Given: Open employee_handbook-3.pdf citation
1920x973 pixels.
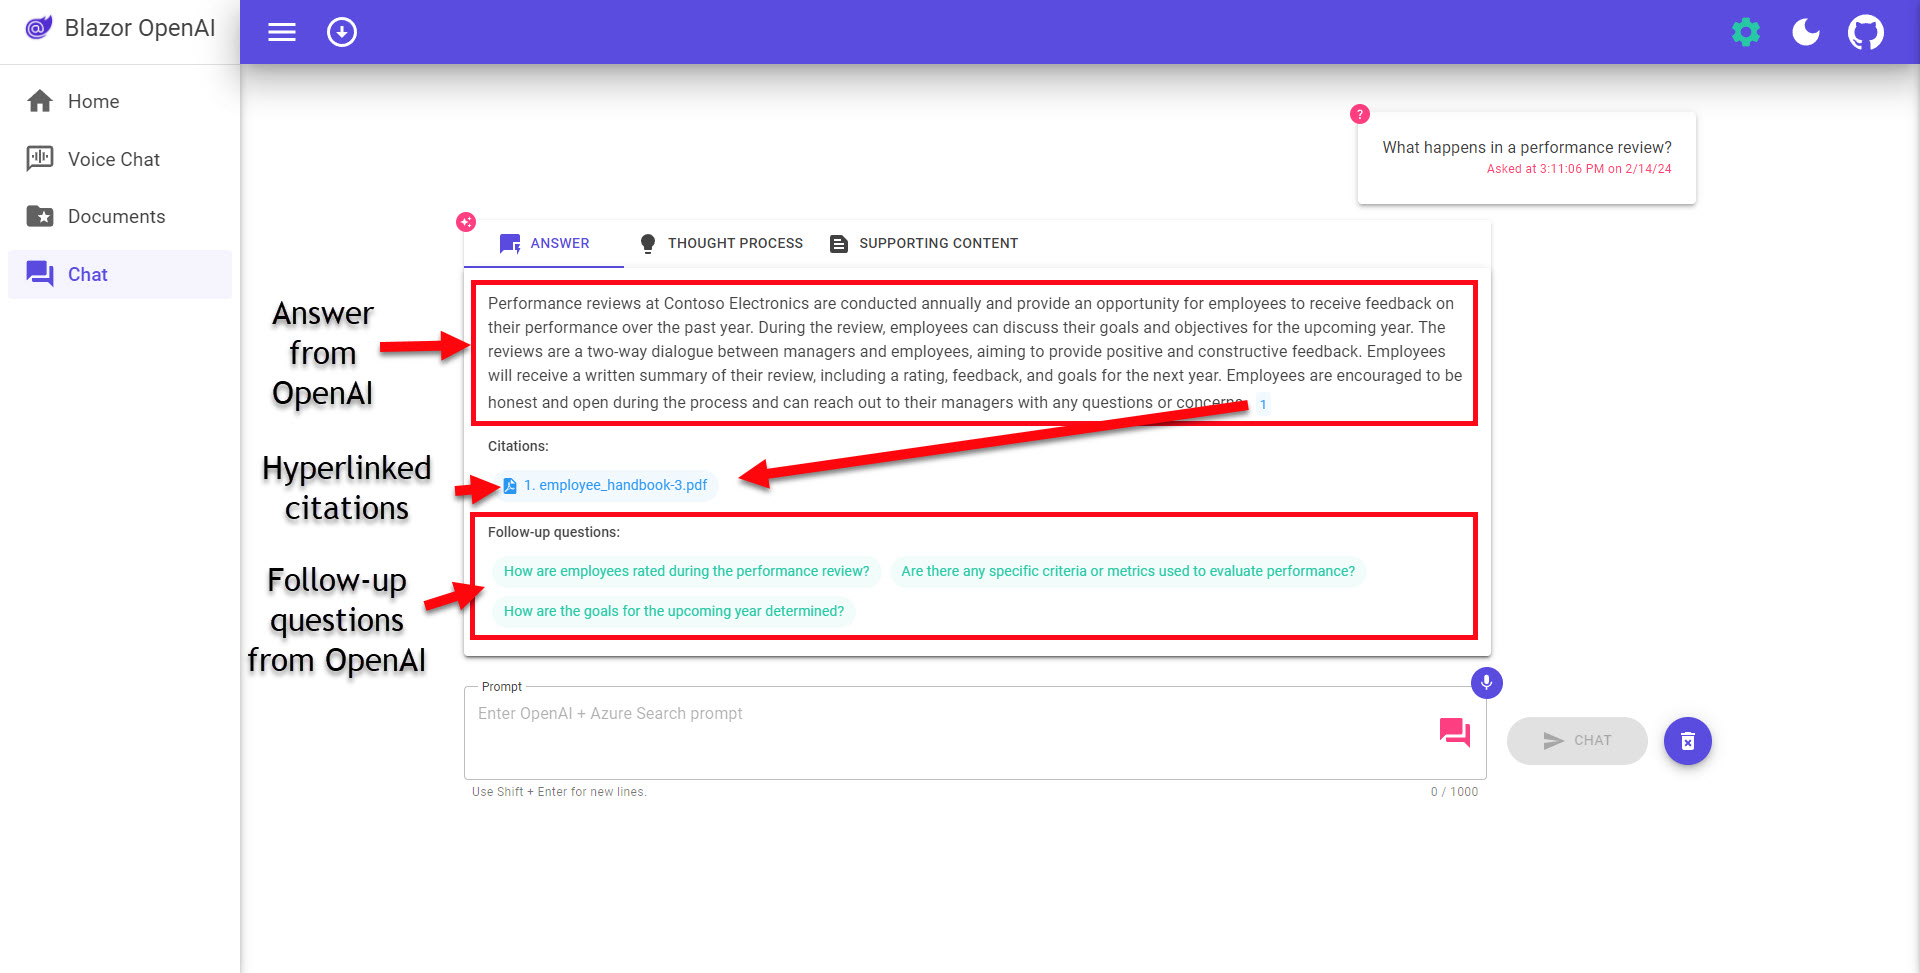Looking at the screenshot, I should (606, 485).
